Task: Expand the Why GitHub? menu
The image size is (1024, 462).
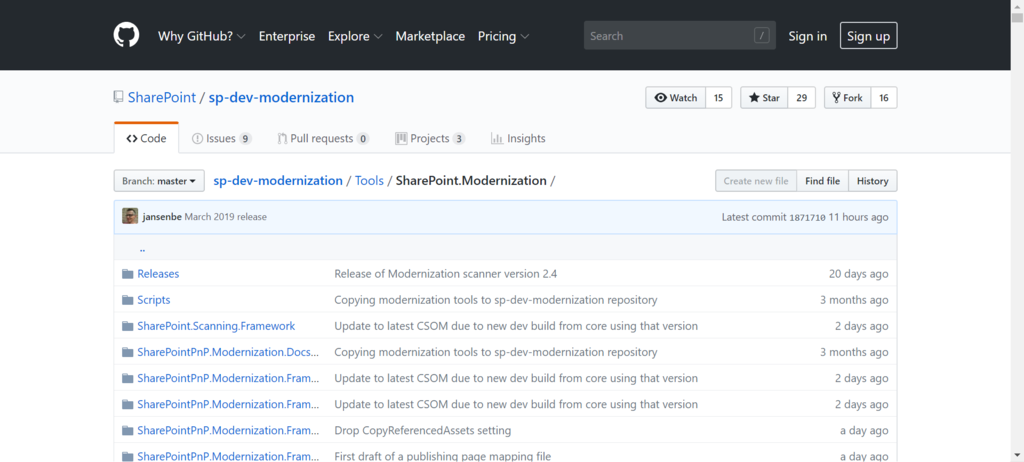Action: point(202,36)
